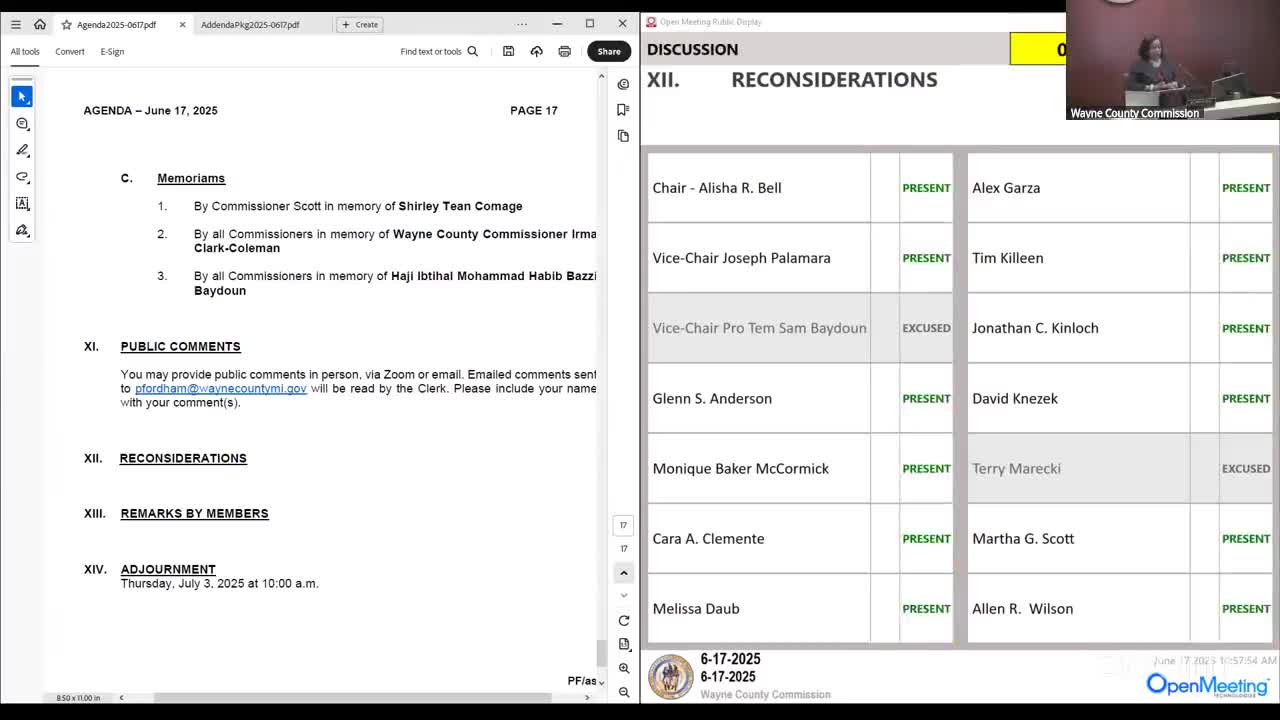Screen dimensions: 1280x720
Task: Open the Fill and Sign pen tool
Action: point(22,230)
